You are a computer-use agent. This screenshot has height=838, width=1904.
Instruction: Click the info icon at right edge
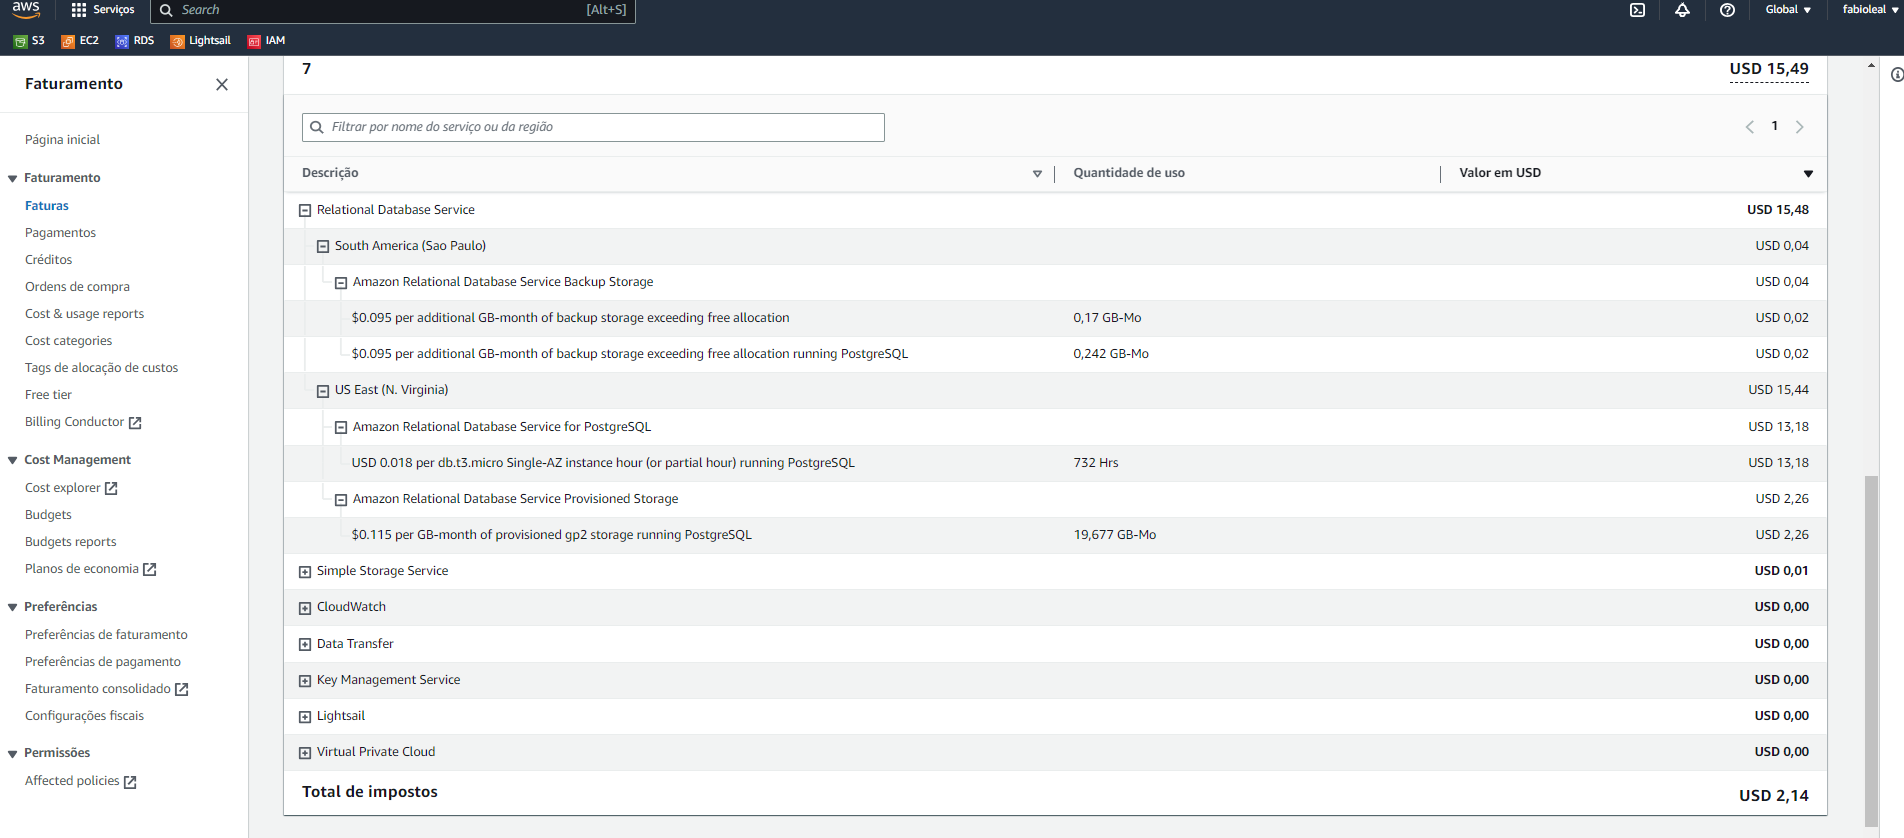[1896, 75]
